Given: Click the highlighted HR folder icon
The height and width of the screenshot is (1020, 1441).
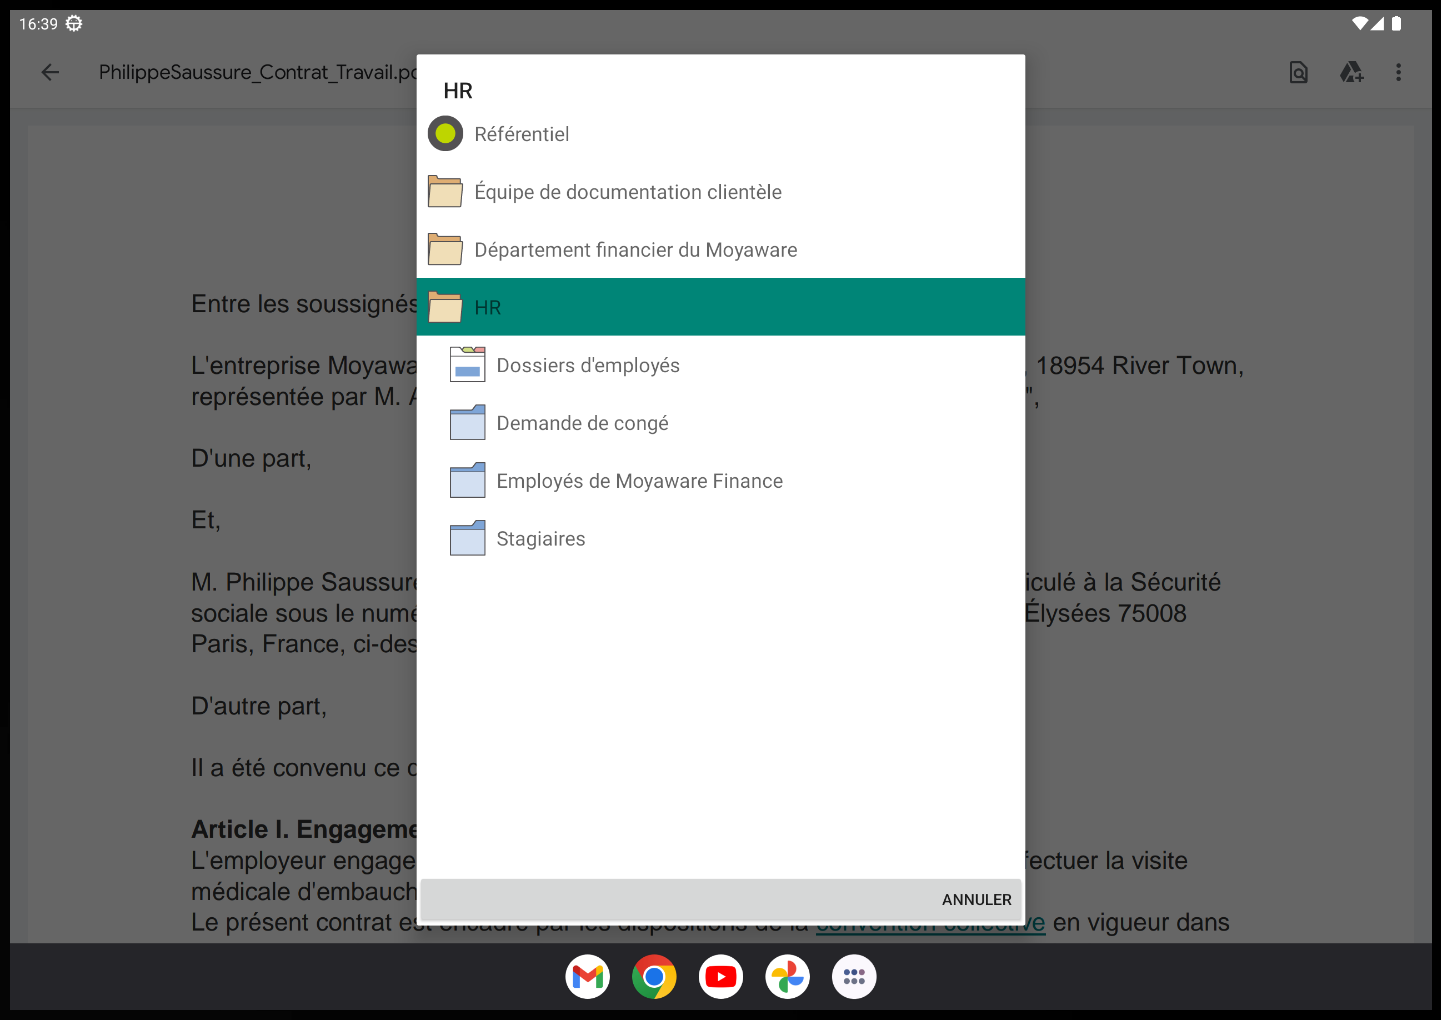Looking at the screenshot, I should tap(445, 307).
